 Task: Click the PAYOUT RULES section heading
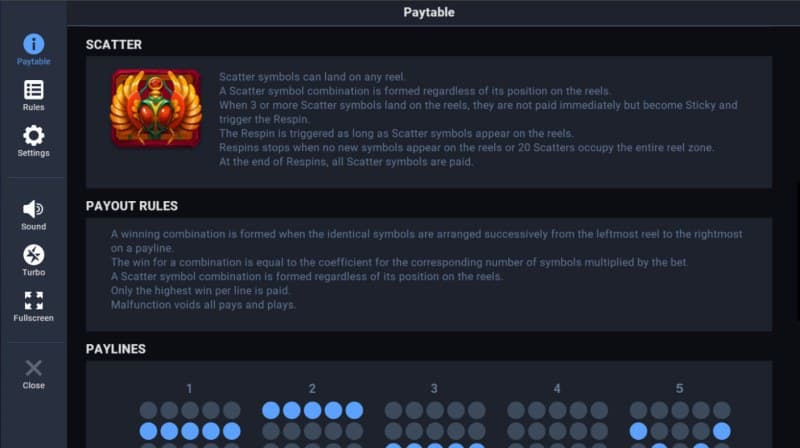point(132,206)
